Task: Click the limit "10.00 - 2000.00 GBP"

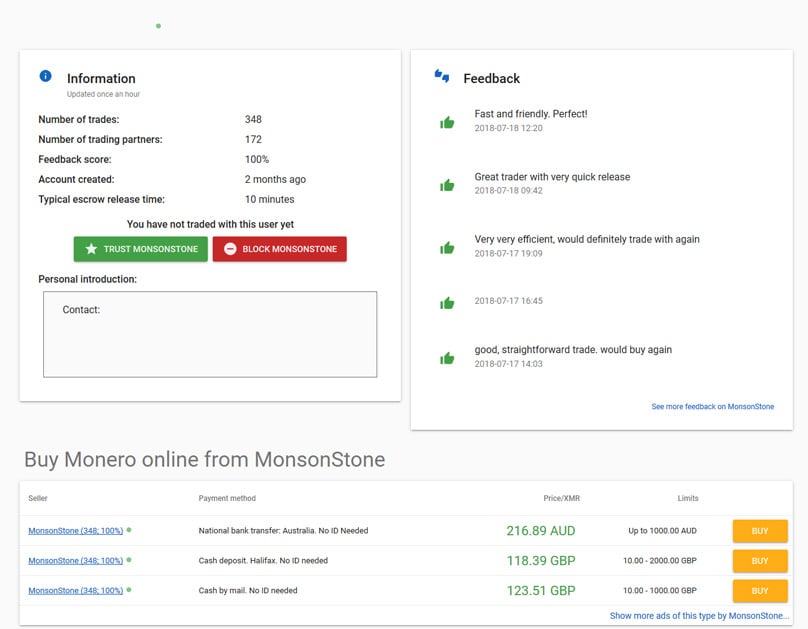Action: (660, 560)
